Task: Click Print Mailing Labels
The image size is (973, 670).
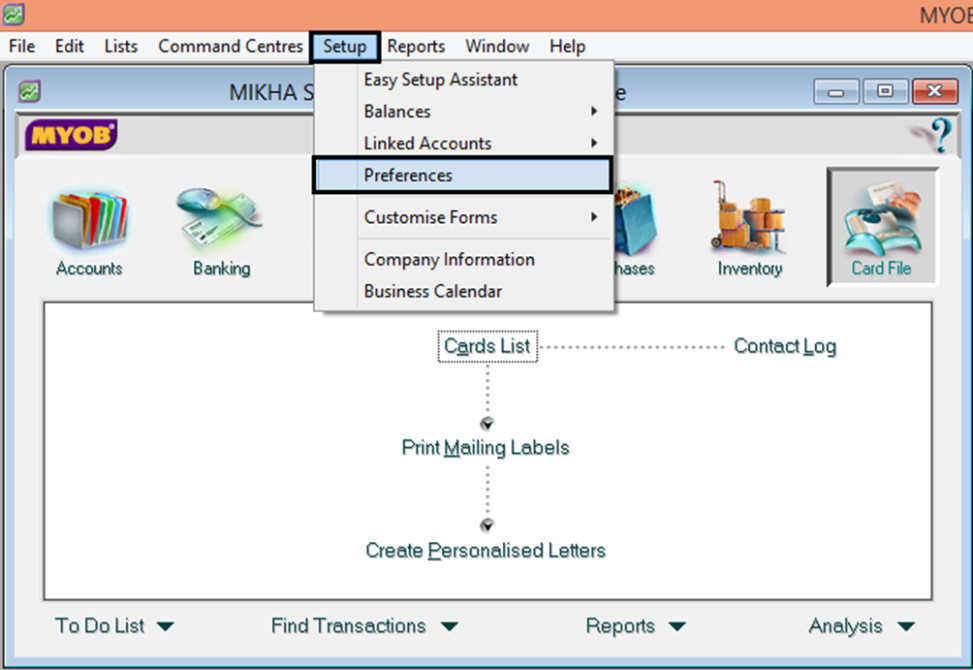Action: [x=485, y=448]
